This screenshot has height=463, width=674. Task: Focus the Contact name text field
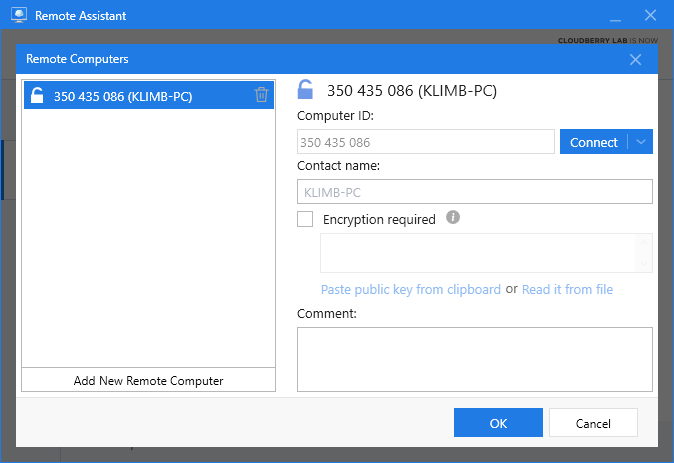tap(474, 192)
